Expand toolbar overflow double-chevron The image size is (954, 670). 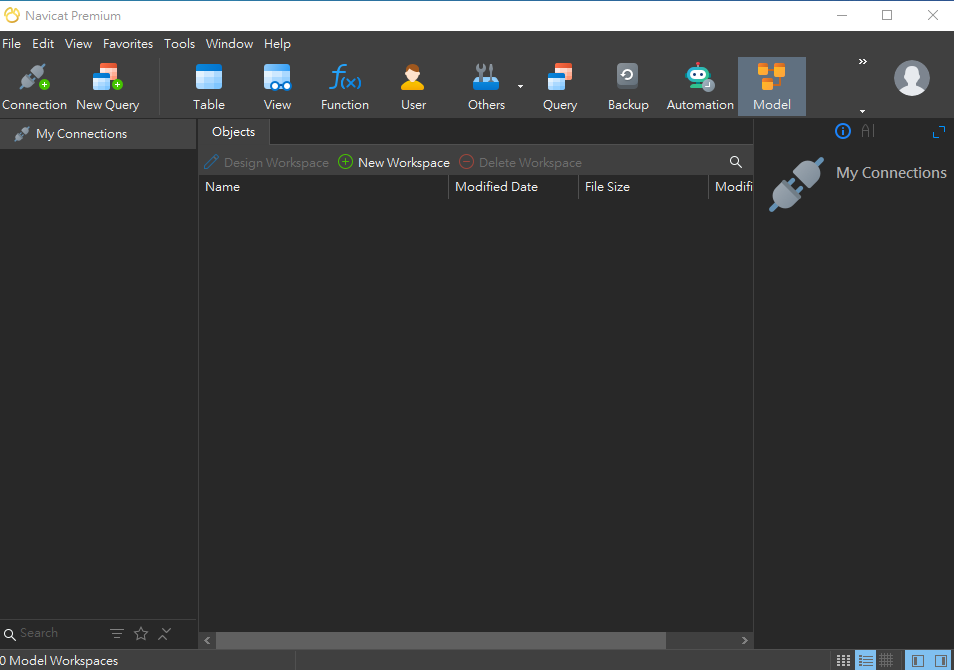pyautogui.click(x=862, y=62)
